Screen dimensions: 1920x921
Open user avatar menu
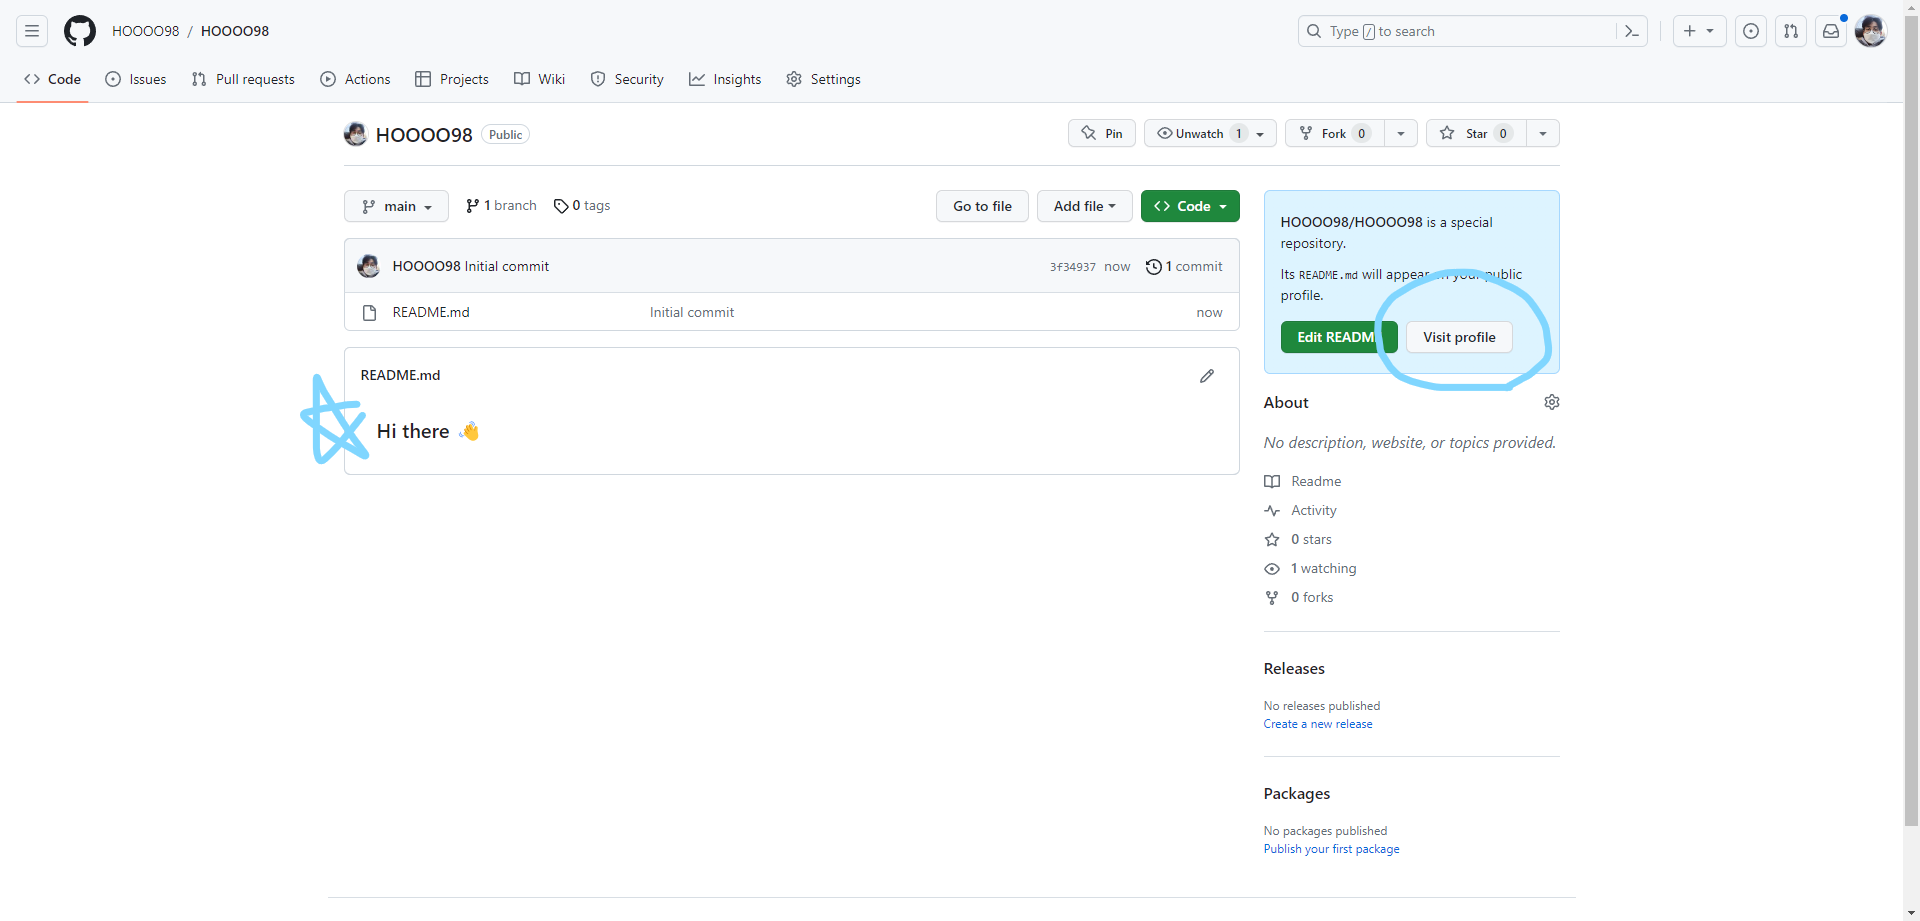click(1870, 31)
